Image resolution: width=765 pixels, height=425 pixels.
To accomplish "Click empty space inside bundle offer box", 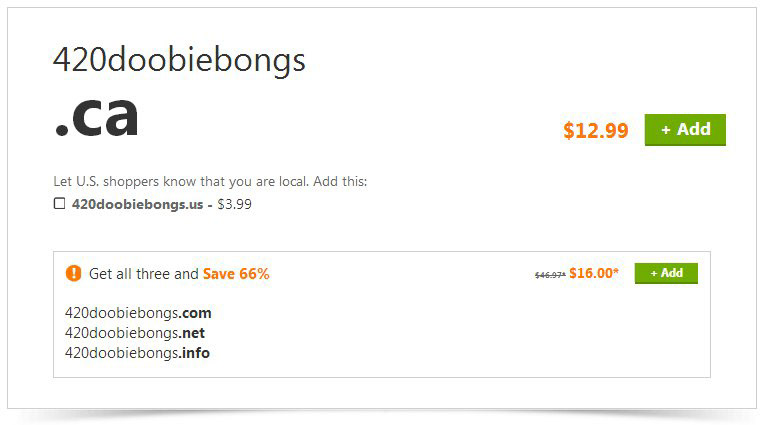I will point(439,332).
